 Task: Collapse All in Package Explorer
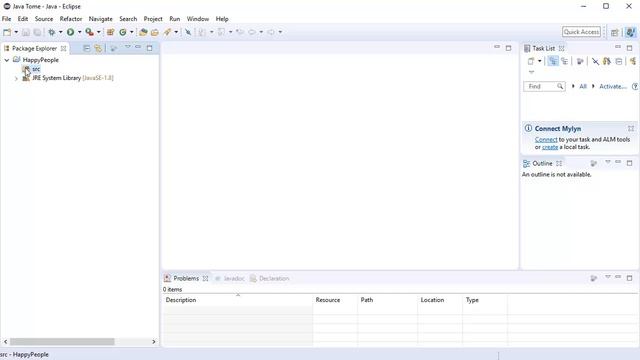pyautogui.click(x=87, y=48)
